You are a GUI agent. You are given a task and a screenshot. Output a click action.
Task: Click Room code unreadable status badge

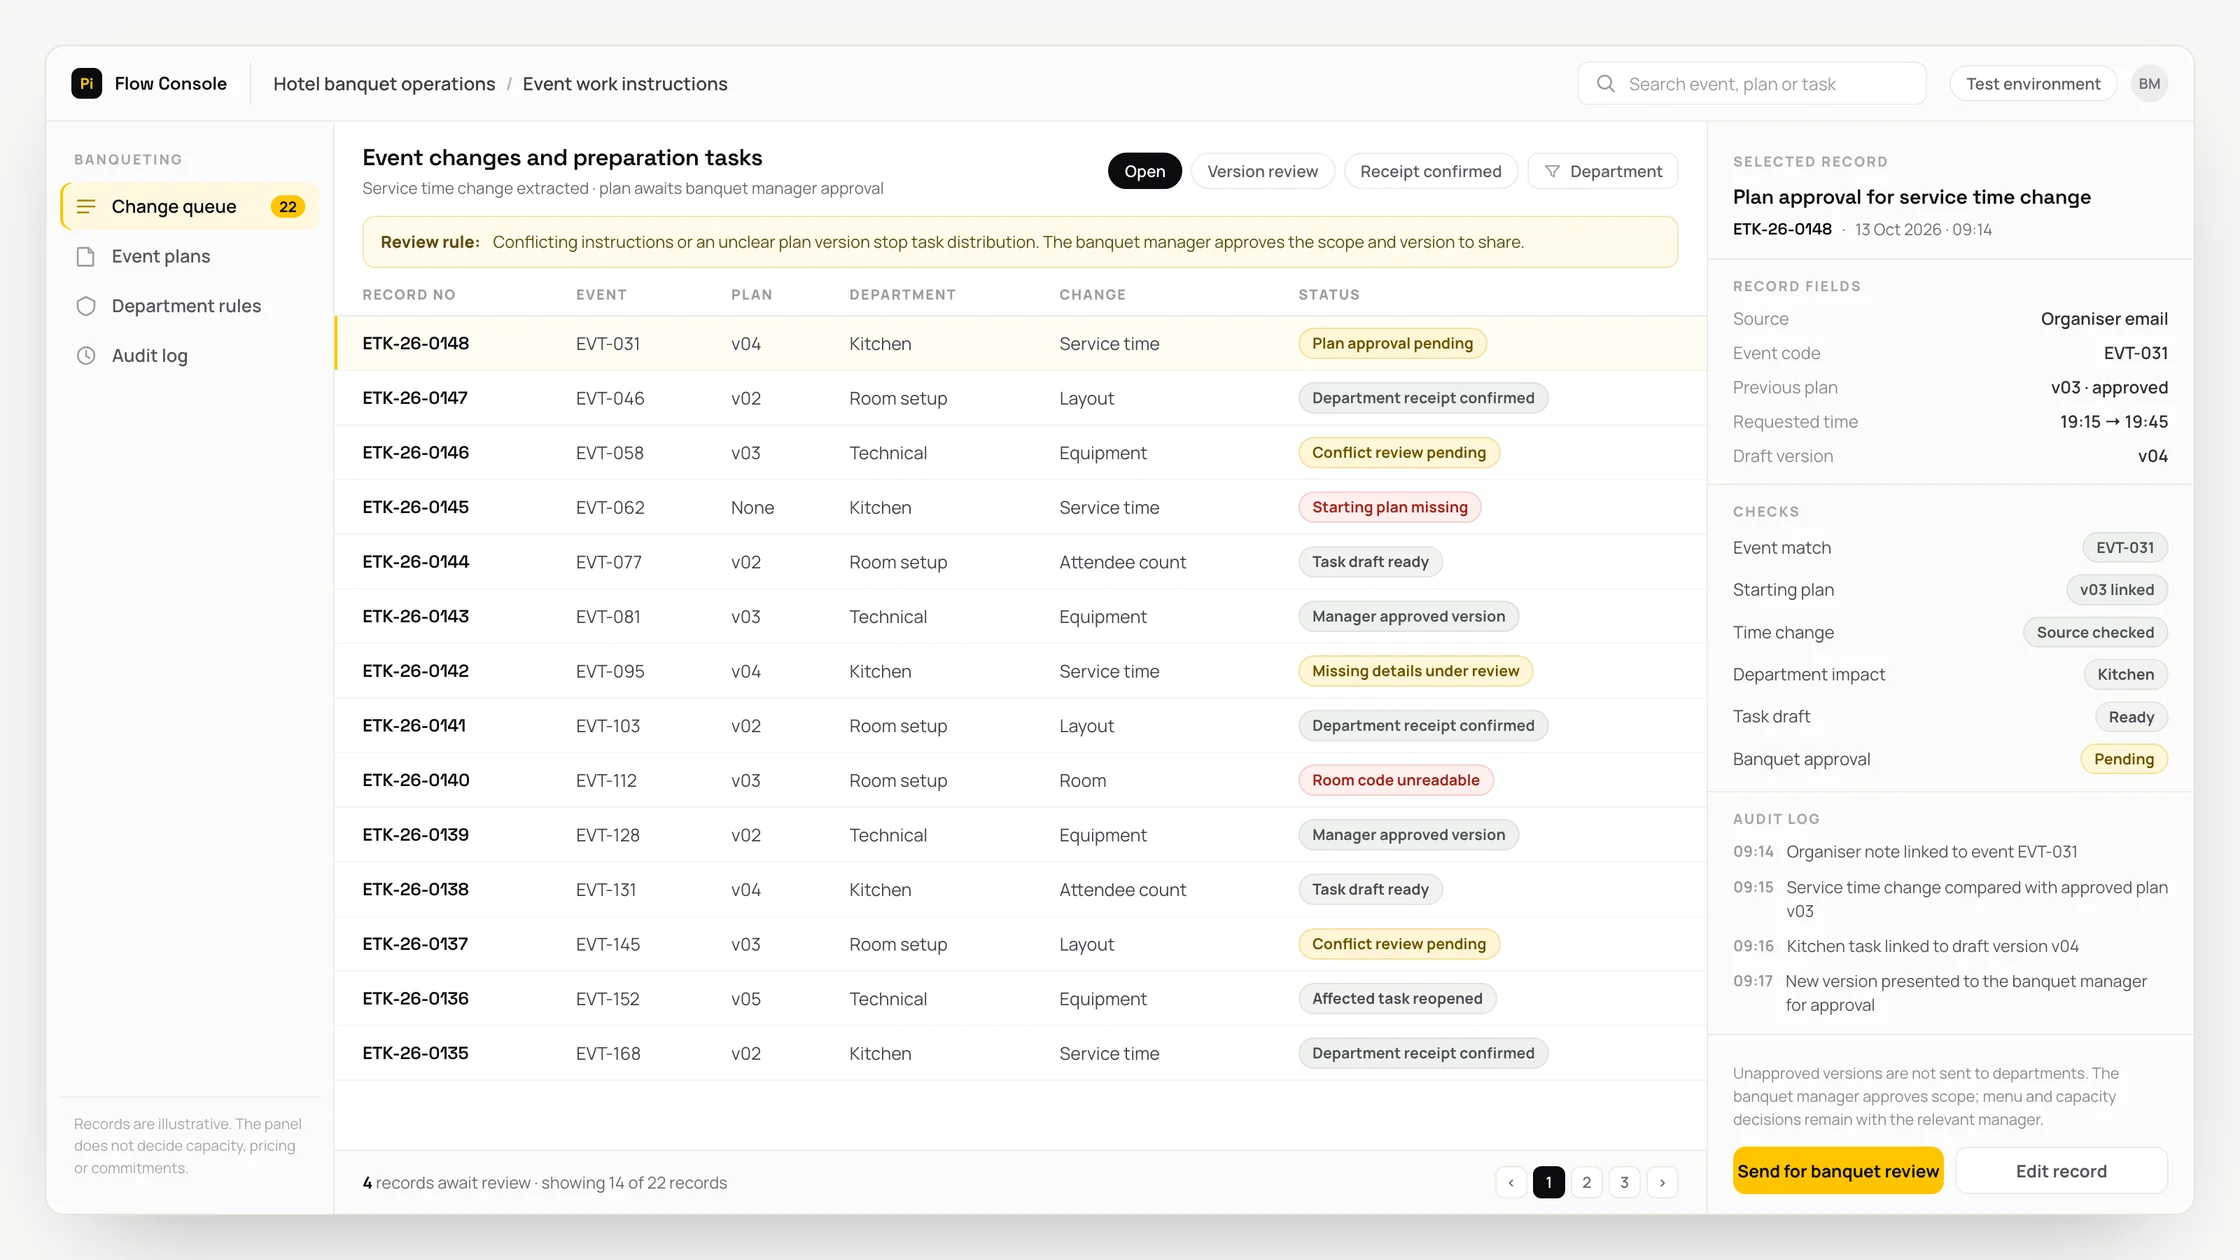pos(1395,781)
